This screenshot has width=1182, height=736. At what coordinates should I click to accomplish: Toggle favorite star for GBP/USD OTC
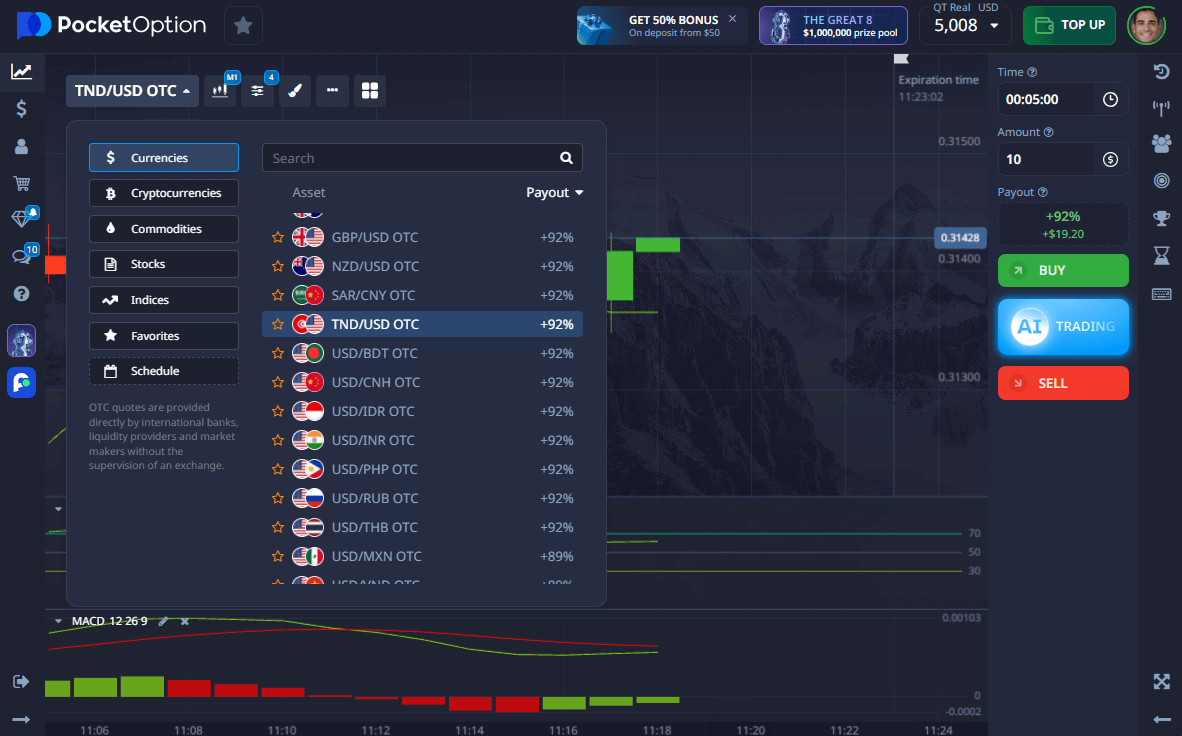(x=278, y=238)
